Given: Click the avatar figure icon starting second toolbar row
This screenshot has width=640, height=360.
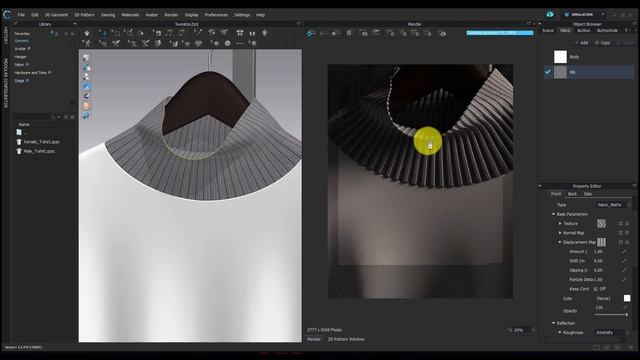Looking at the screenshot, I should (x=88, y=43).
